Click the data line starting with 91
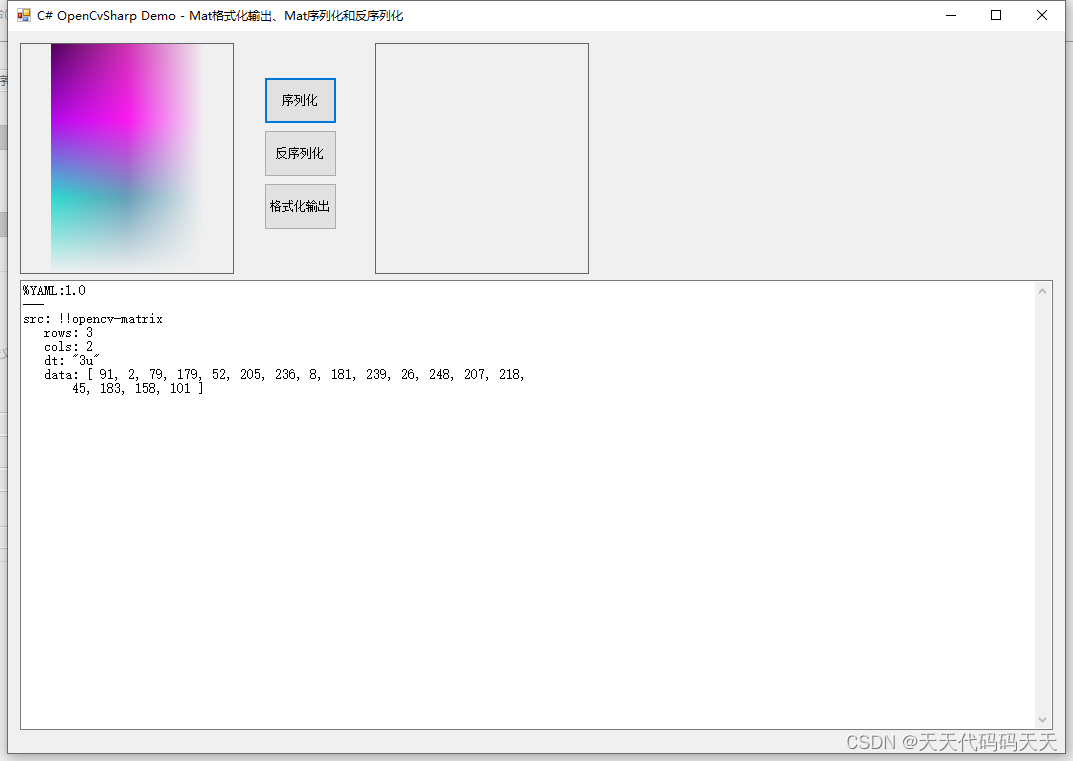 click(284, 374)
